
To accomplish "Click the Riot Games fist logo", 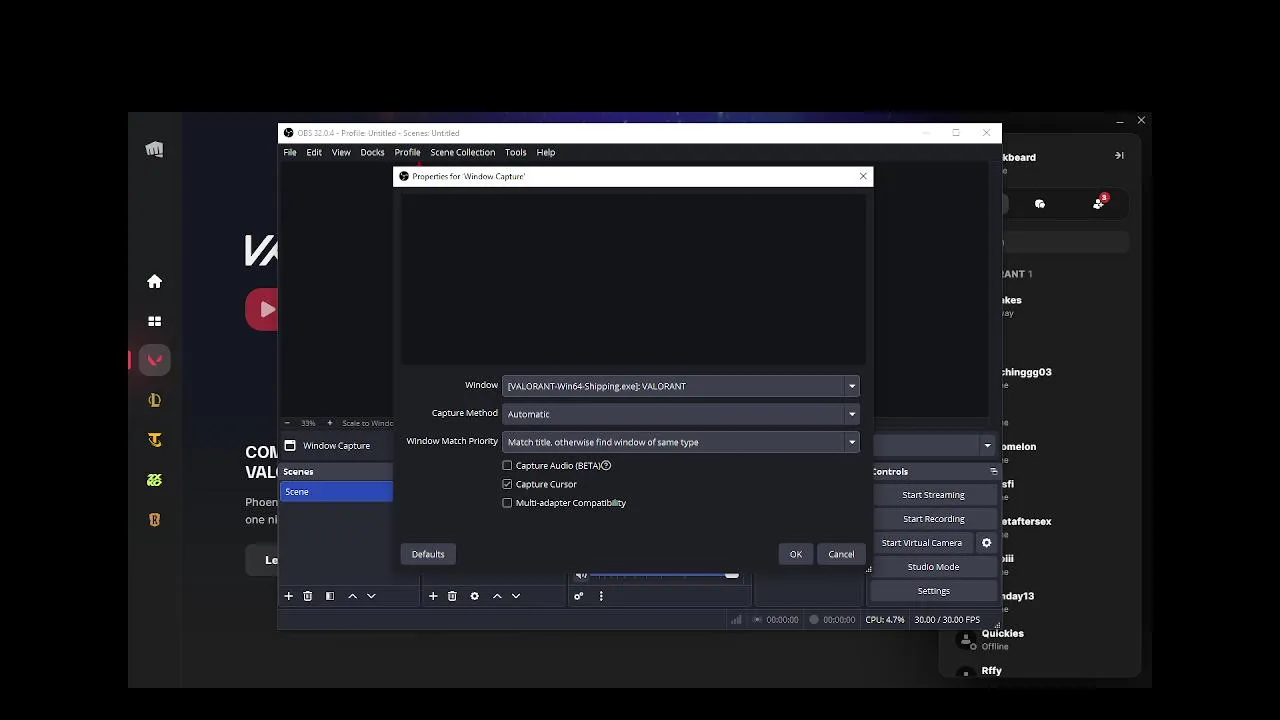I will click(154, 149).
